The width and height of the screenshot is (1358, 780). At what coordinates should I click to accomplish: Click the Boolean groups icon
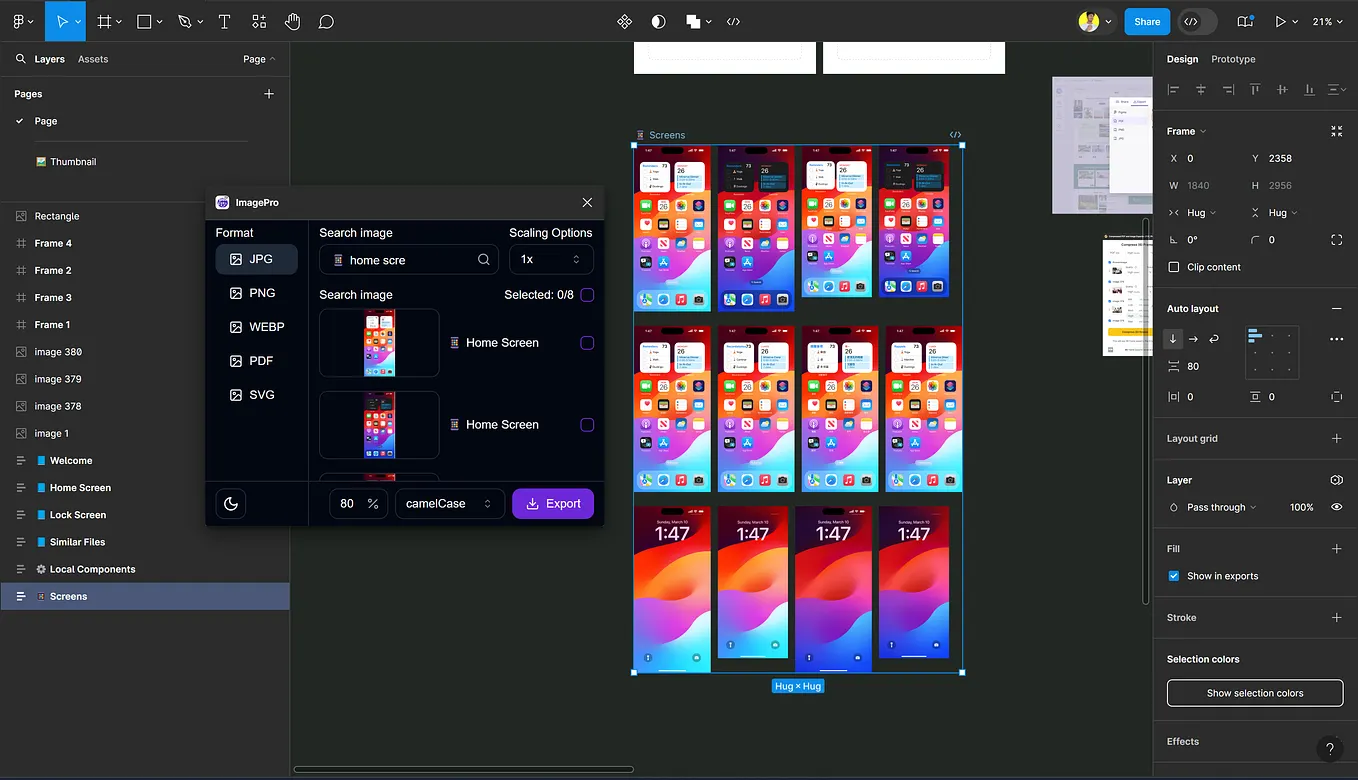coord(693,21)
